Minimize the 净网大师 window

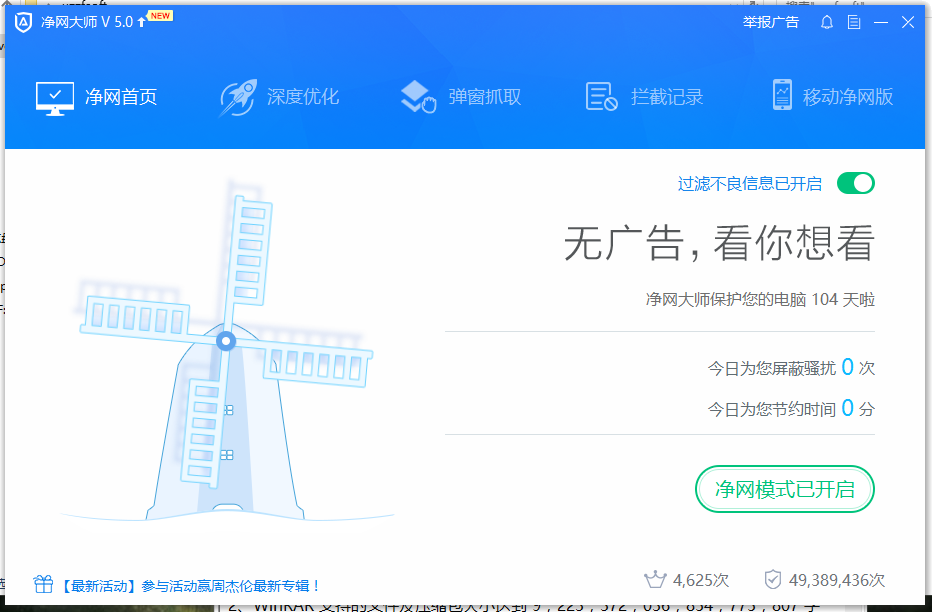pyautogui.click(x=881, y=23)
